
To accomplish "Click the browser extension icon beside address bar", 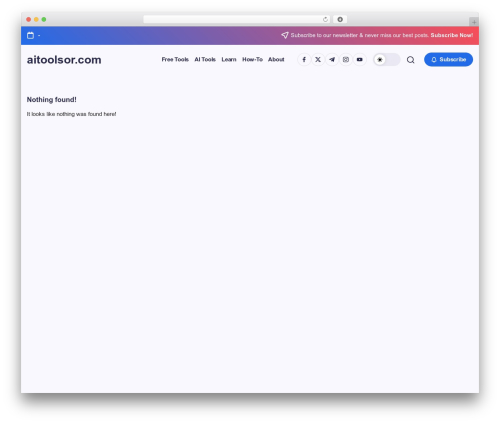I will [340, 19].
